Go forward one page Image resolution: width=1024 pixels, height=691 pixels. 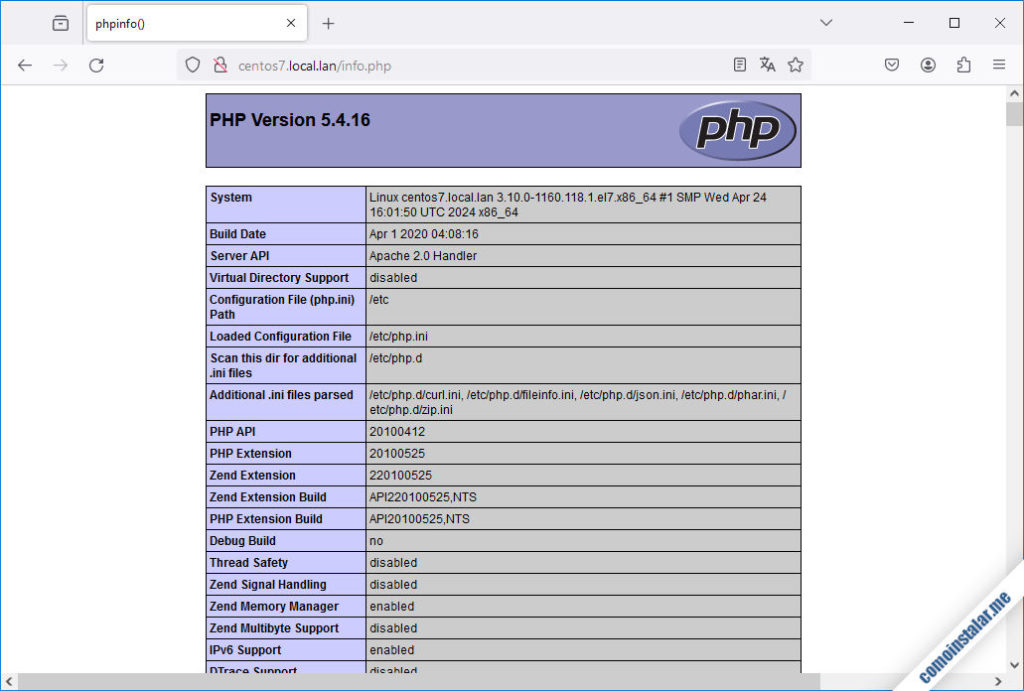pyautogui.click(x=60, y=65)
